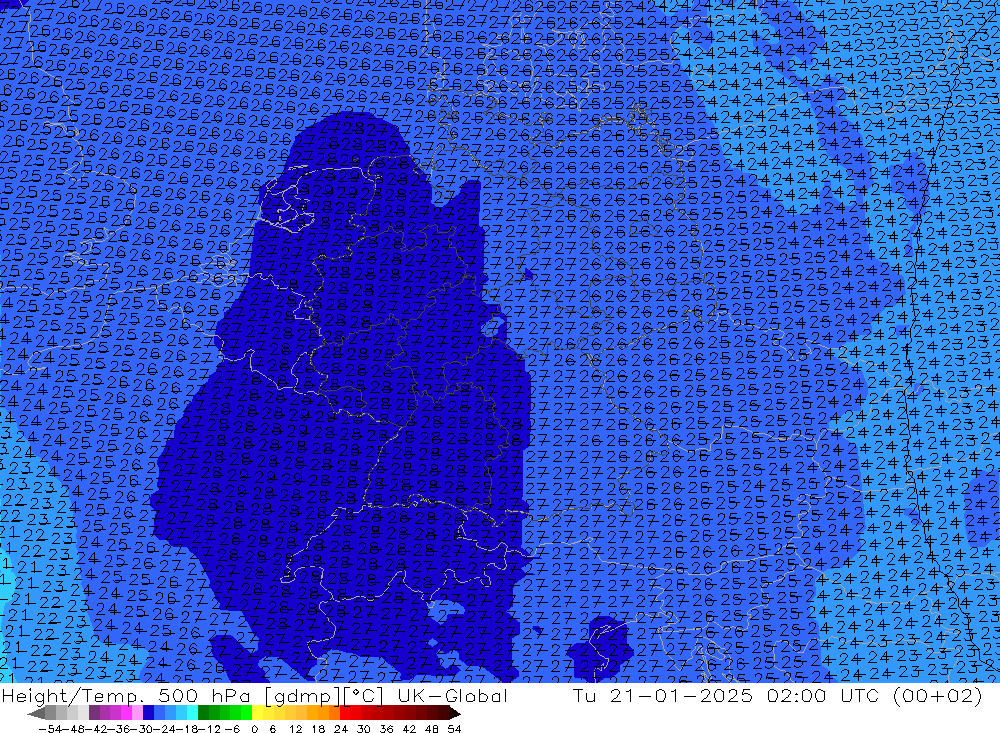Click the '(00+02)' forecast offset text
The image size is (1000, 733).
(x=938, y=695)
